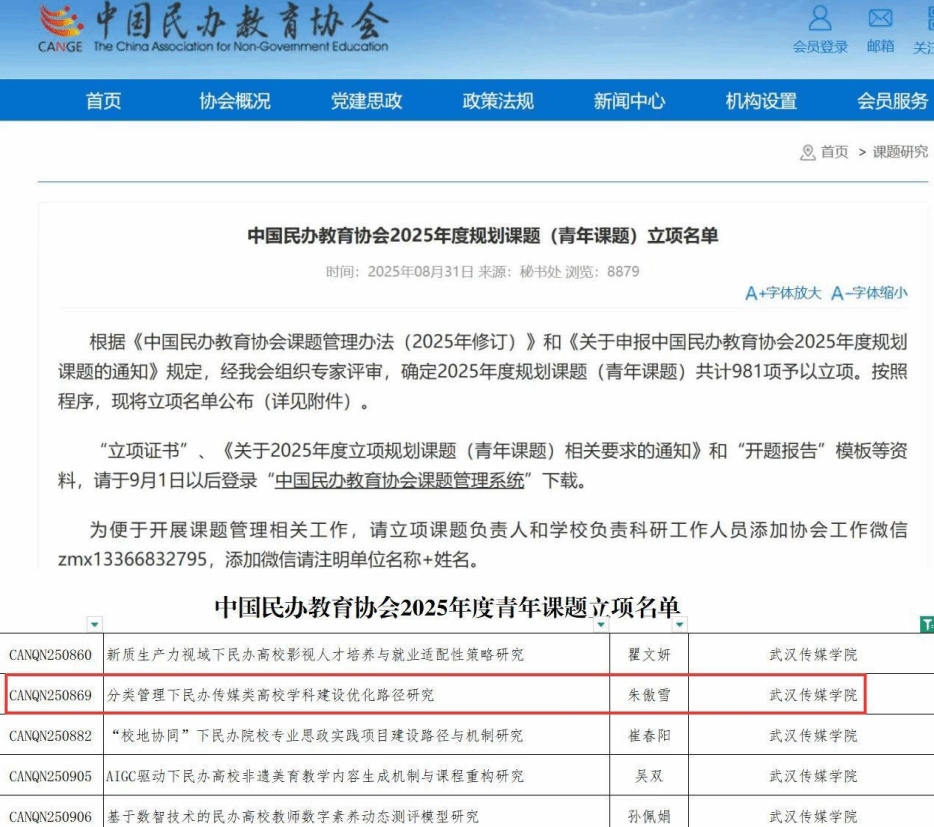Select the highlighted CANQN250869 table row

tap(435, 694)
